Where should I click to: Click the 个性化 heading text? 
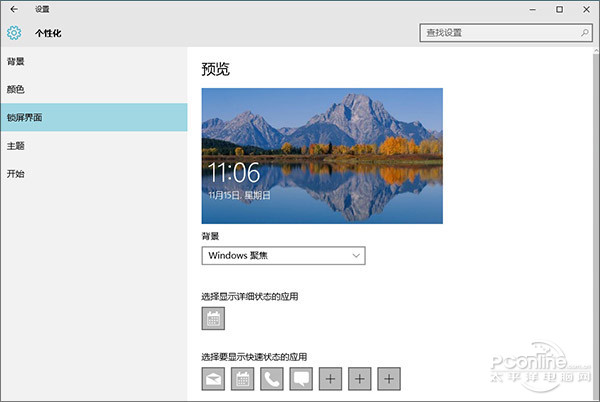(48, 33)
